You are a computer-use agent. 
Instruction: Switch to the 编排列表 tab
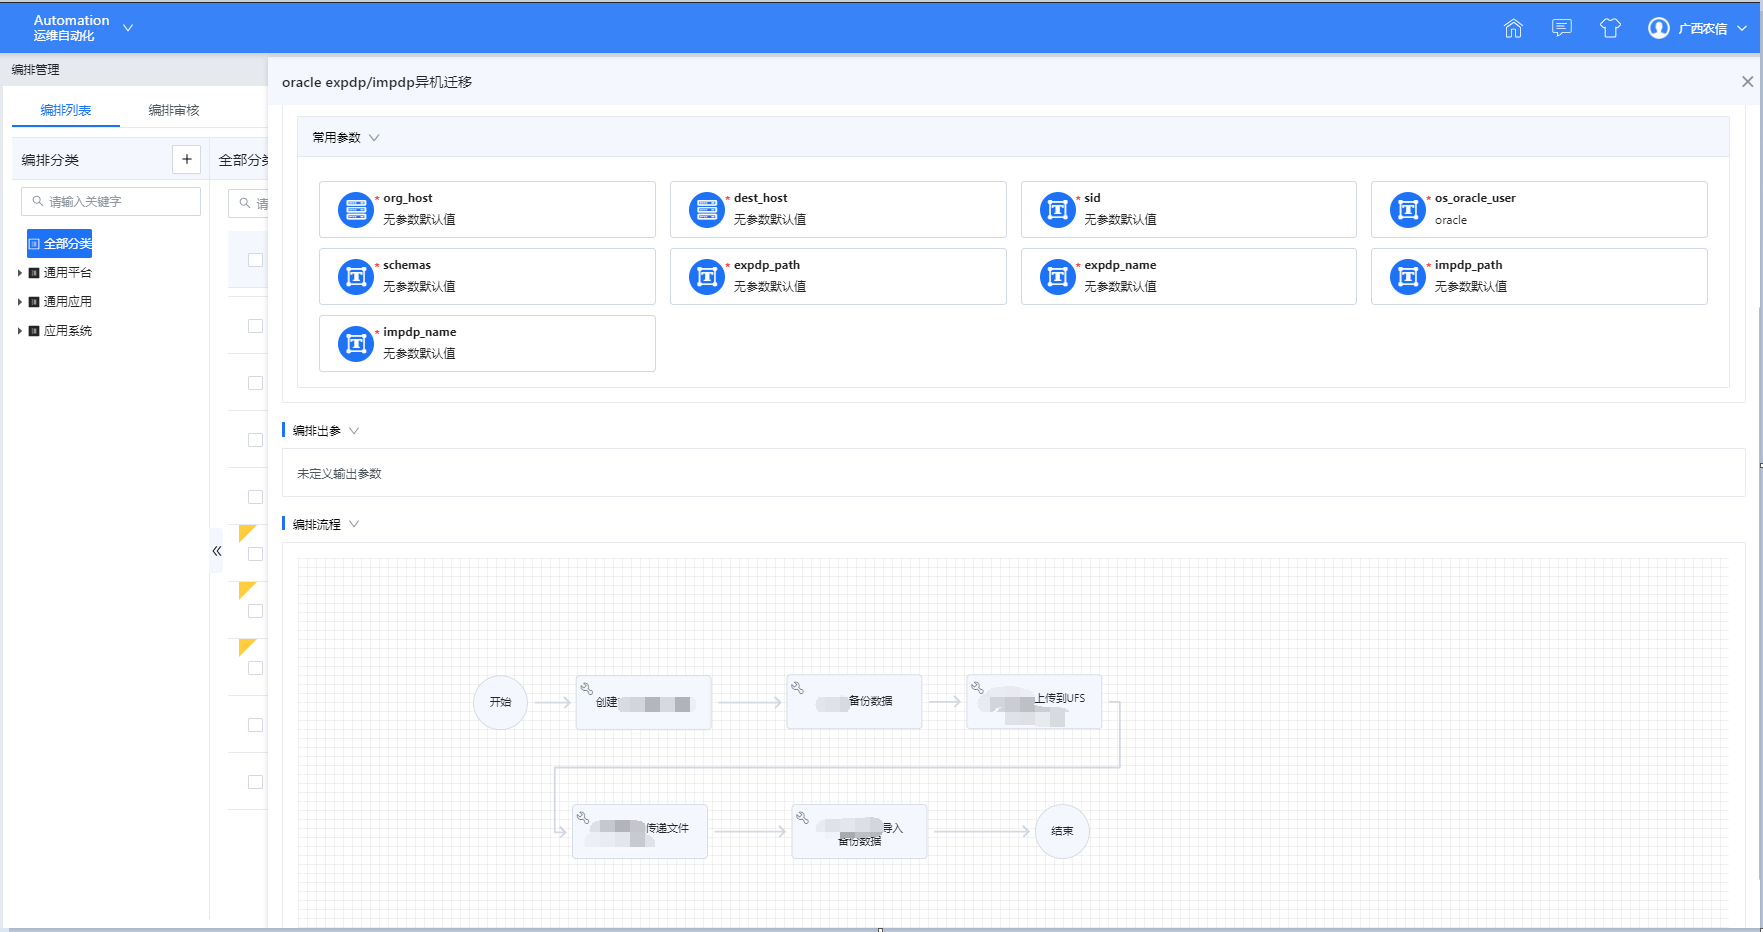(66, 110)
